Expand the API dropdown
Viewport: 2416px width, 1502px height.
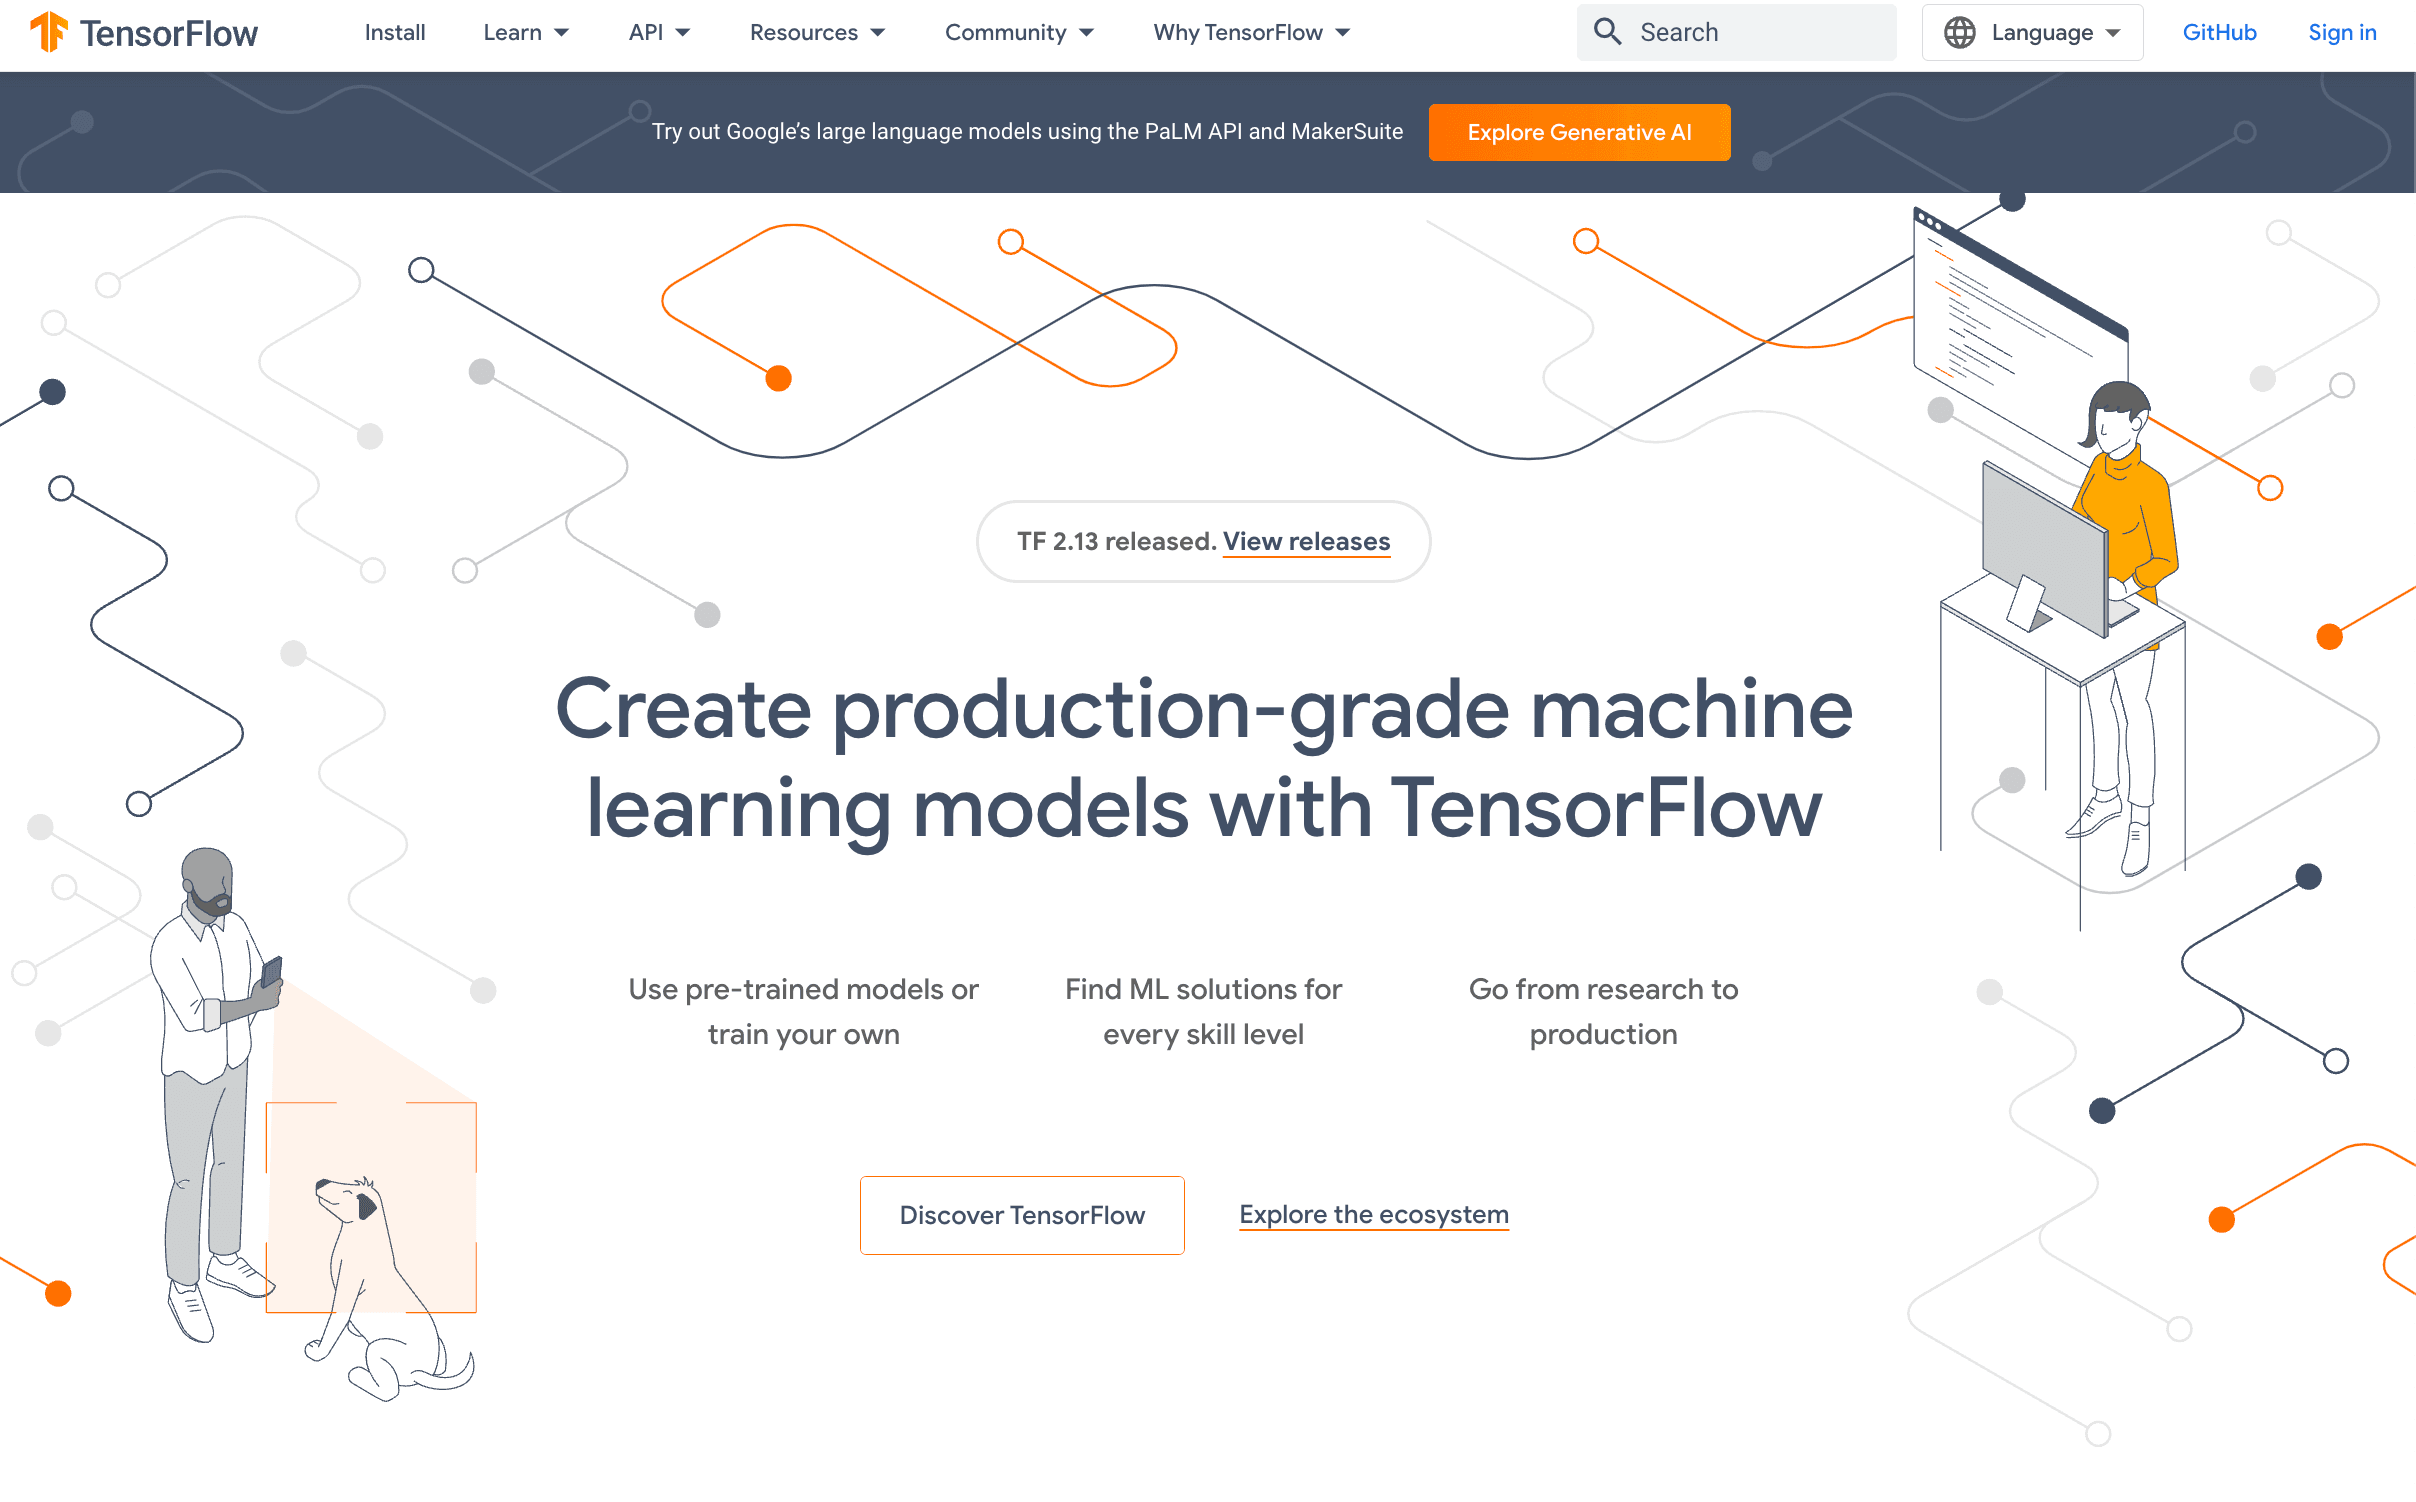[658, 32]
